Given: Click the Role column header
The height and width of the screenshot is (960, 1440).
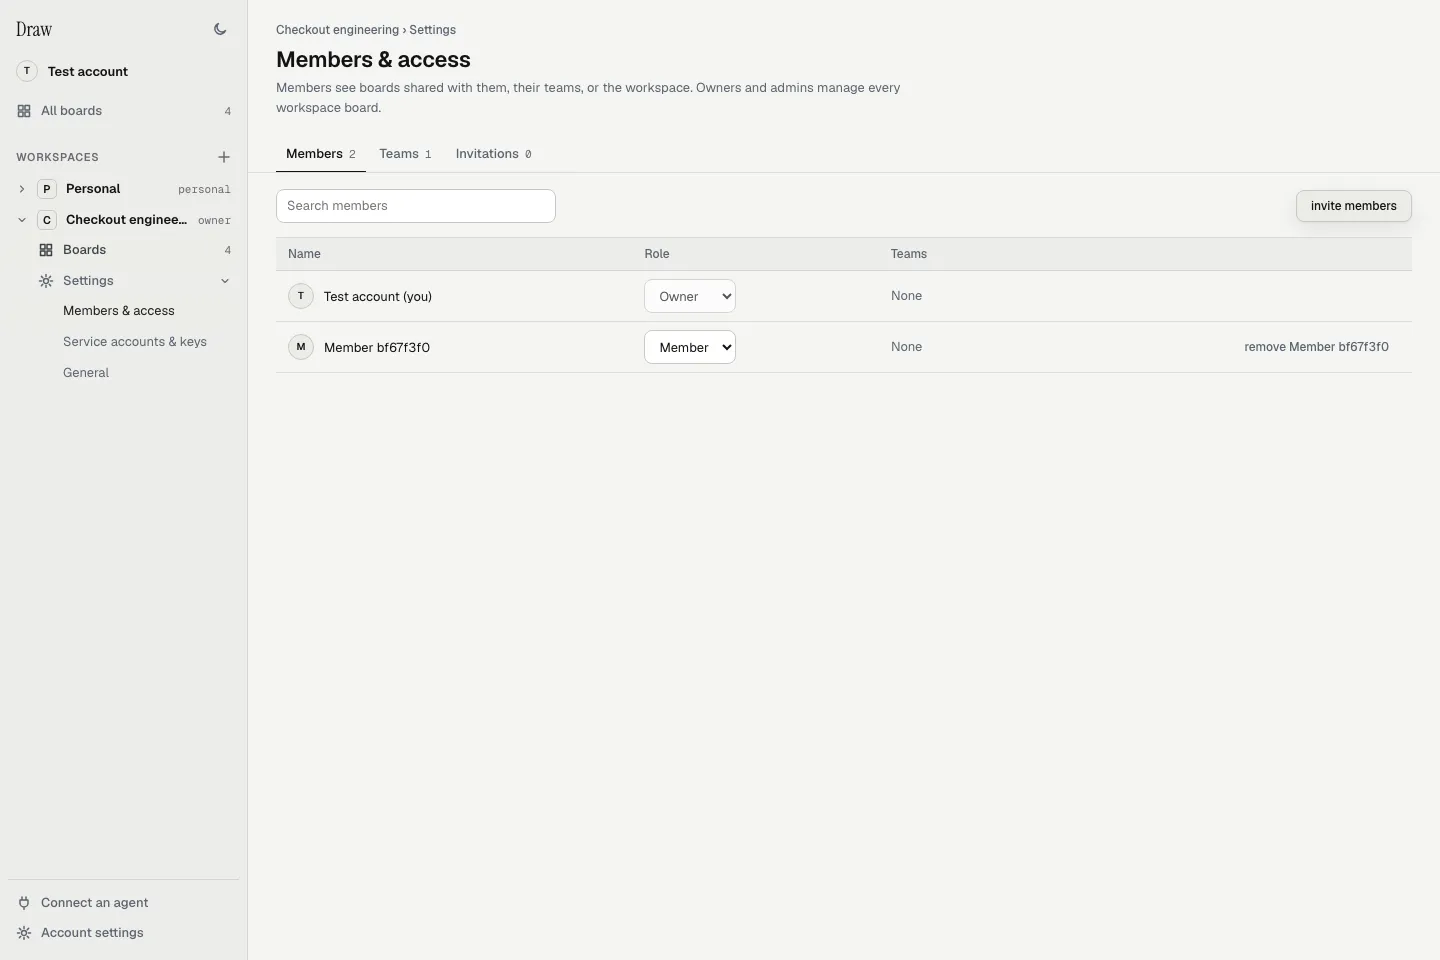Looking at the screenshot, I should coord(657,254).
